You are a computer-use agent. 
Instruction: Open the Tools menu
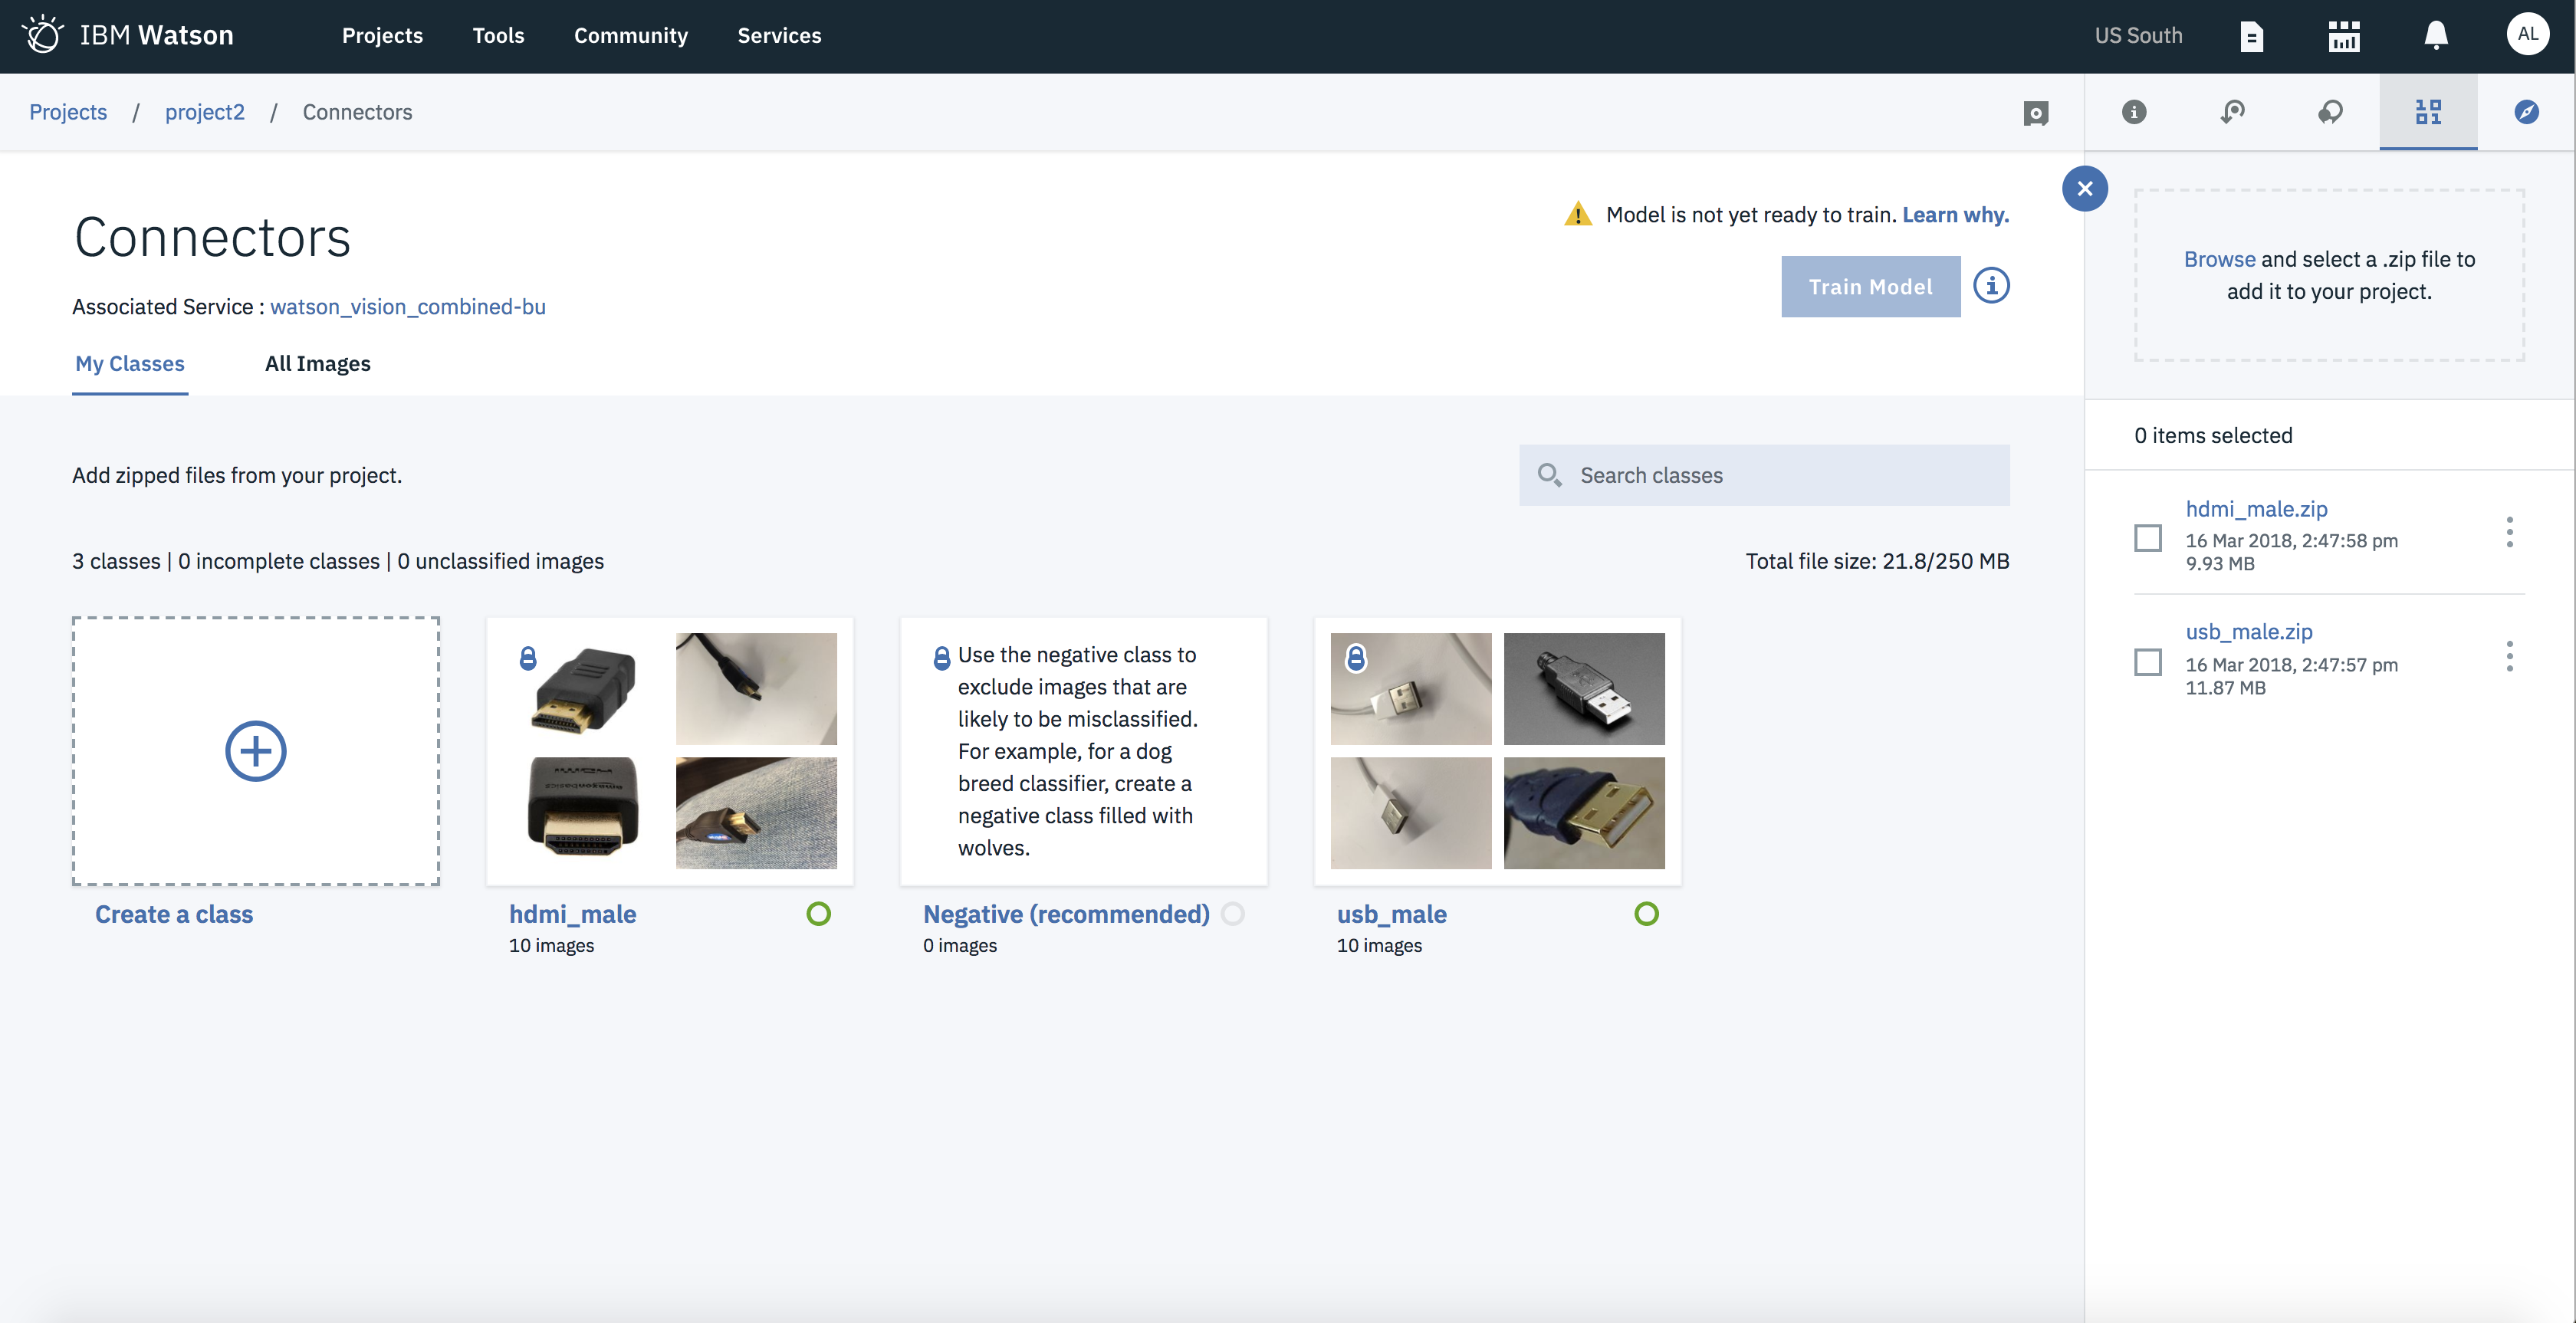pyautogui.click(x=498, y=36)
